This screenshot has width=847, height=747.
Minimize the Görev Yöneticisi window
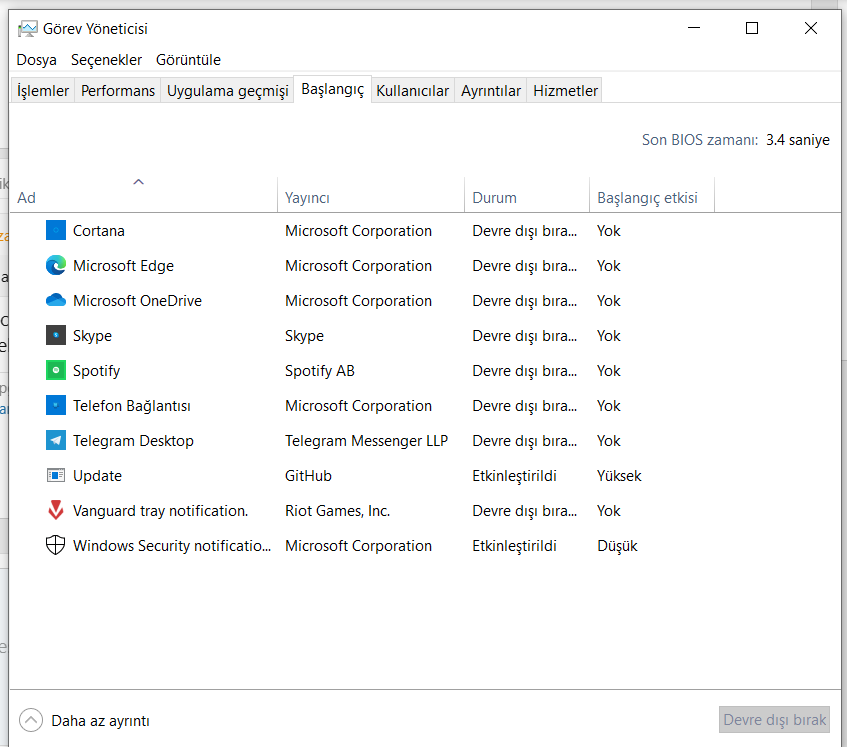pyautogui.click(x=694, y=28)
